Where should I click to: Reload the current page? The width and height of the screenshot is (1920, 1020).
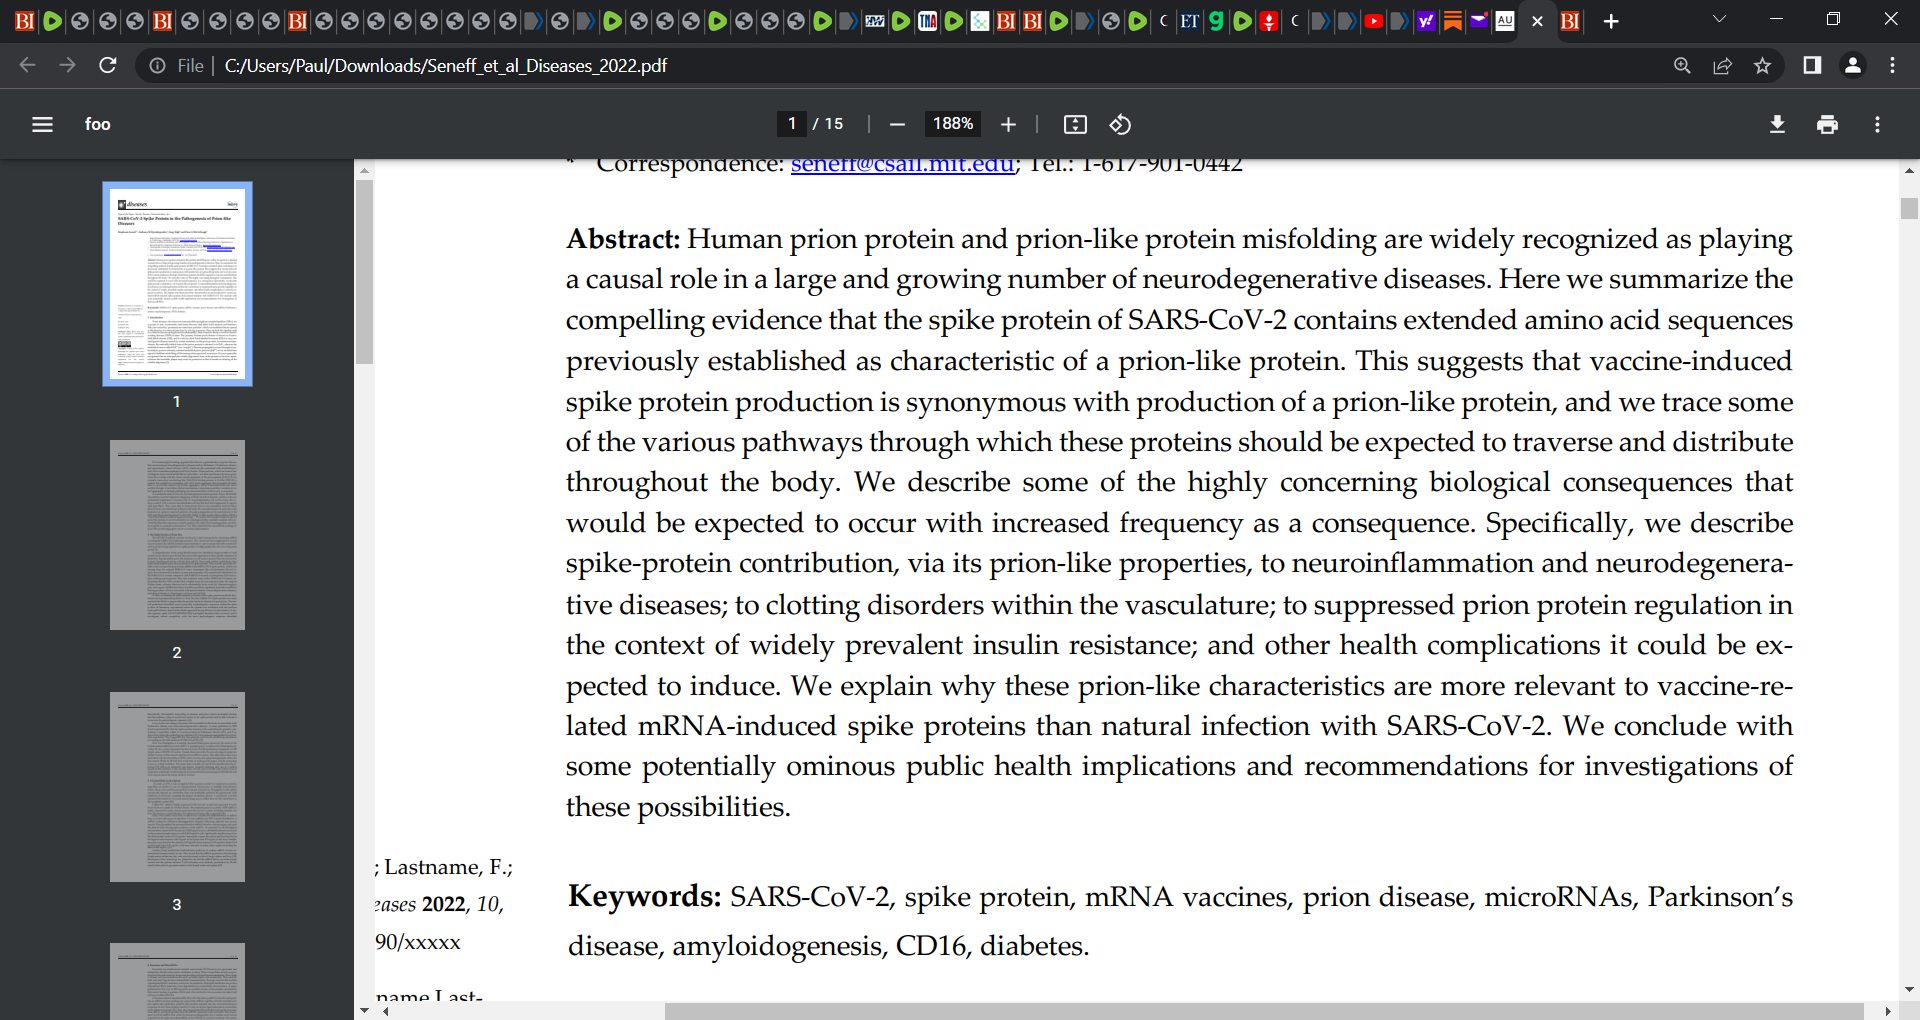tap(108, 65)
